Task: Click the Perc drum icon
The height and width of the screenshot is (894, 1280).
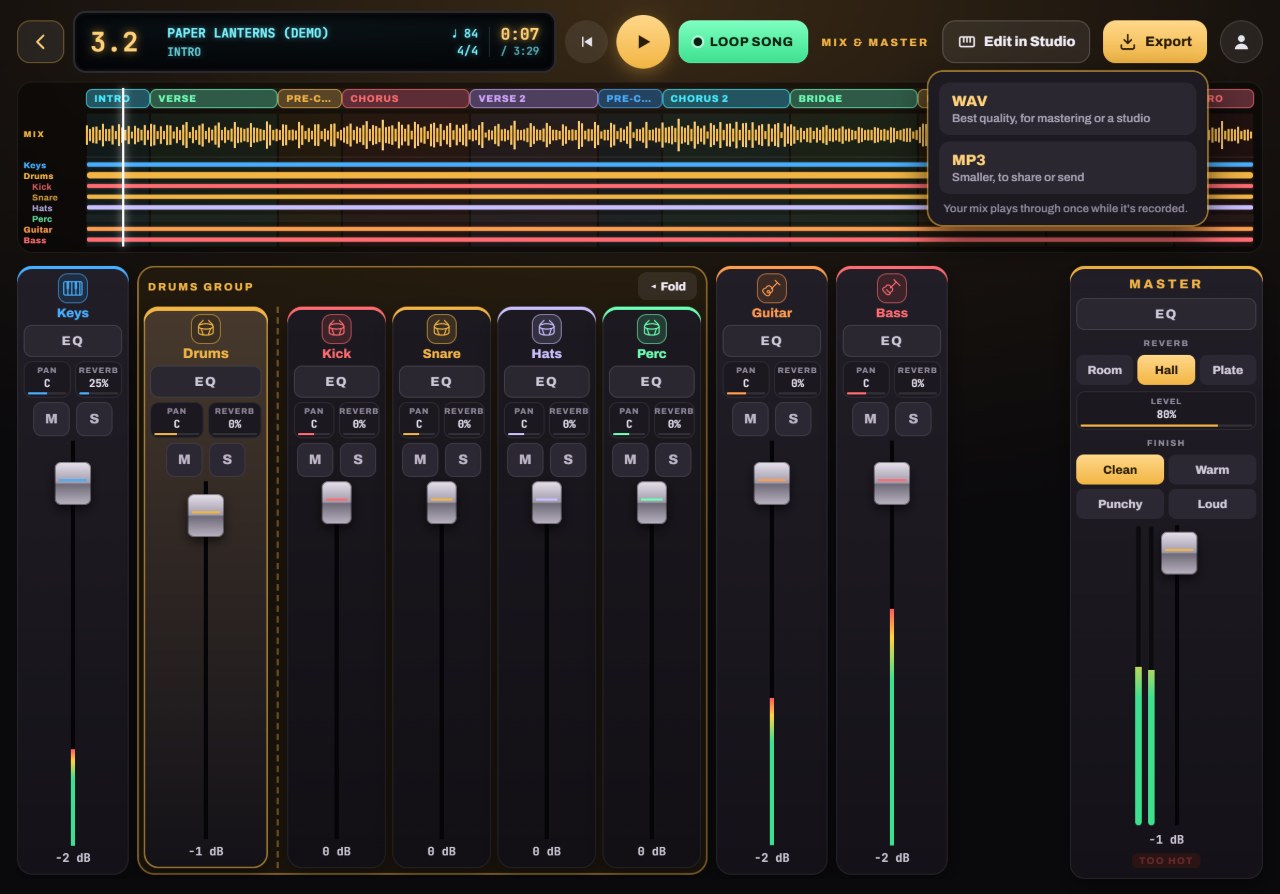Action: coord(651,328)
